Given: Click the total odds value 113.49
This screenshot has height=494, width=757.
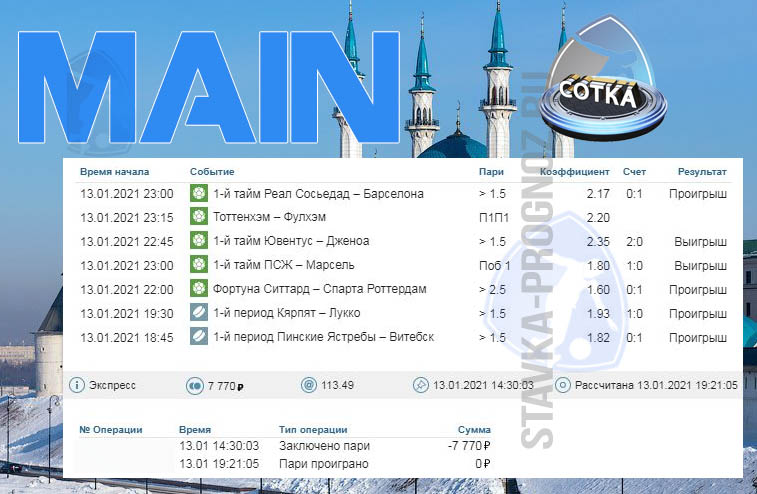Looking at the screenshot, I should point(337,385).
